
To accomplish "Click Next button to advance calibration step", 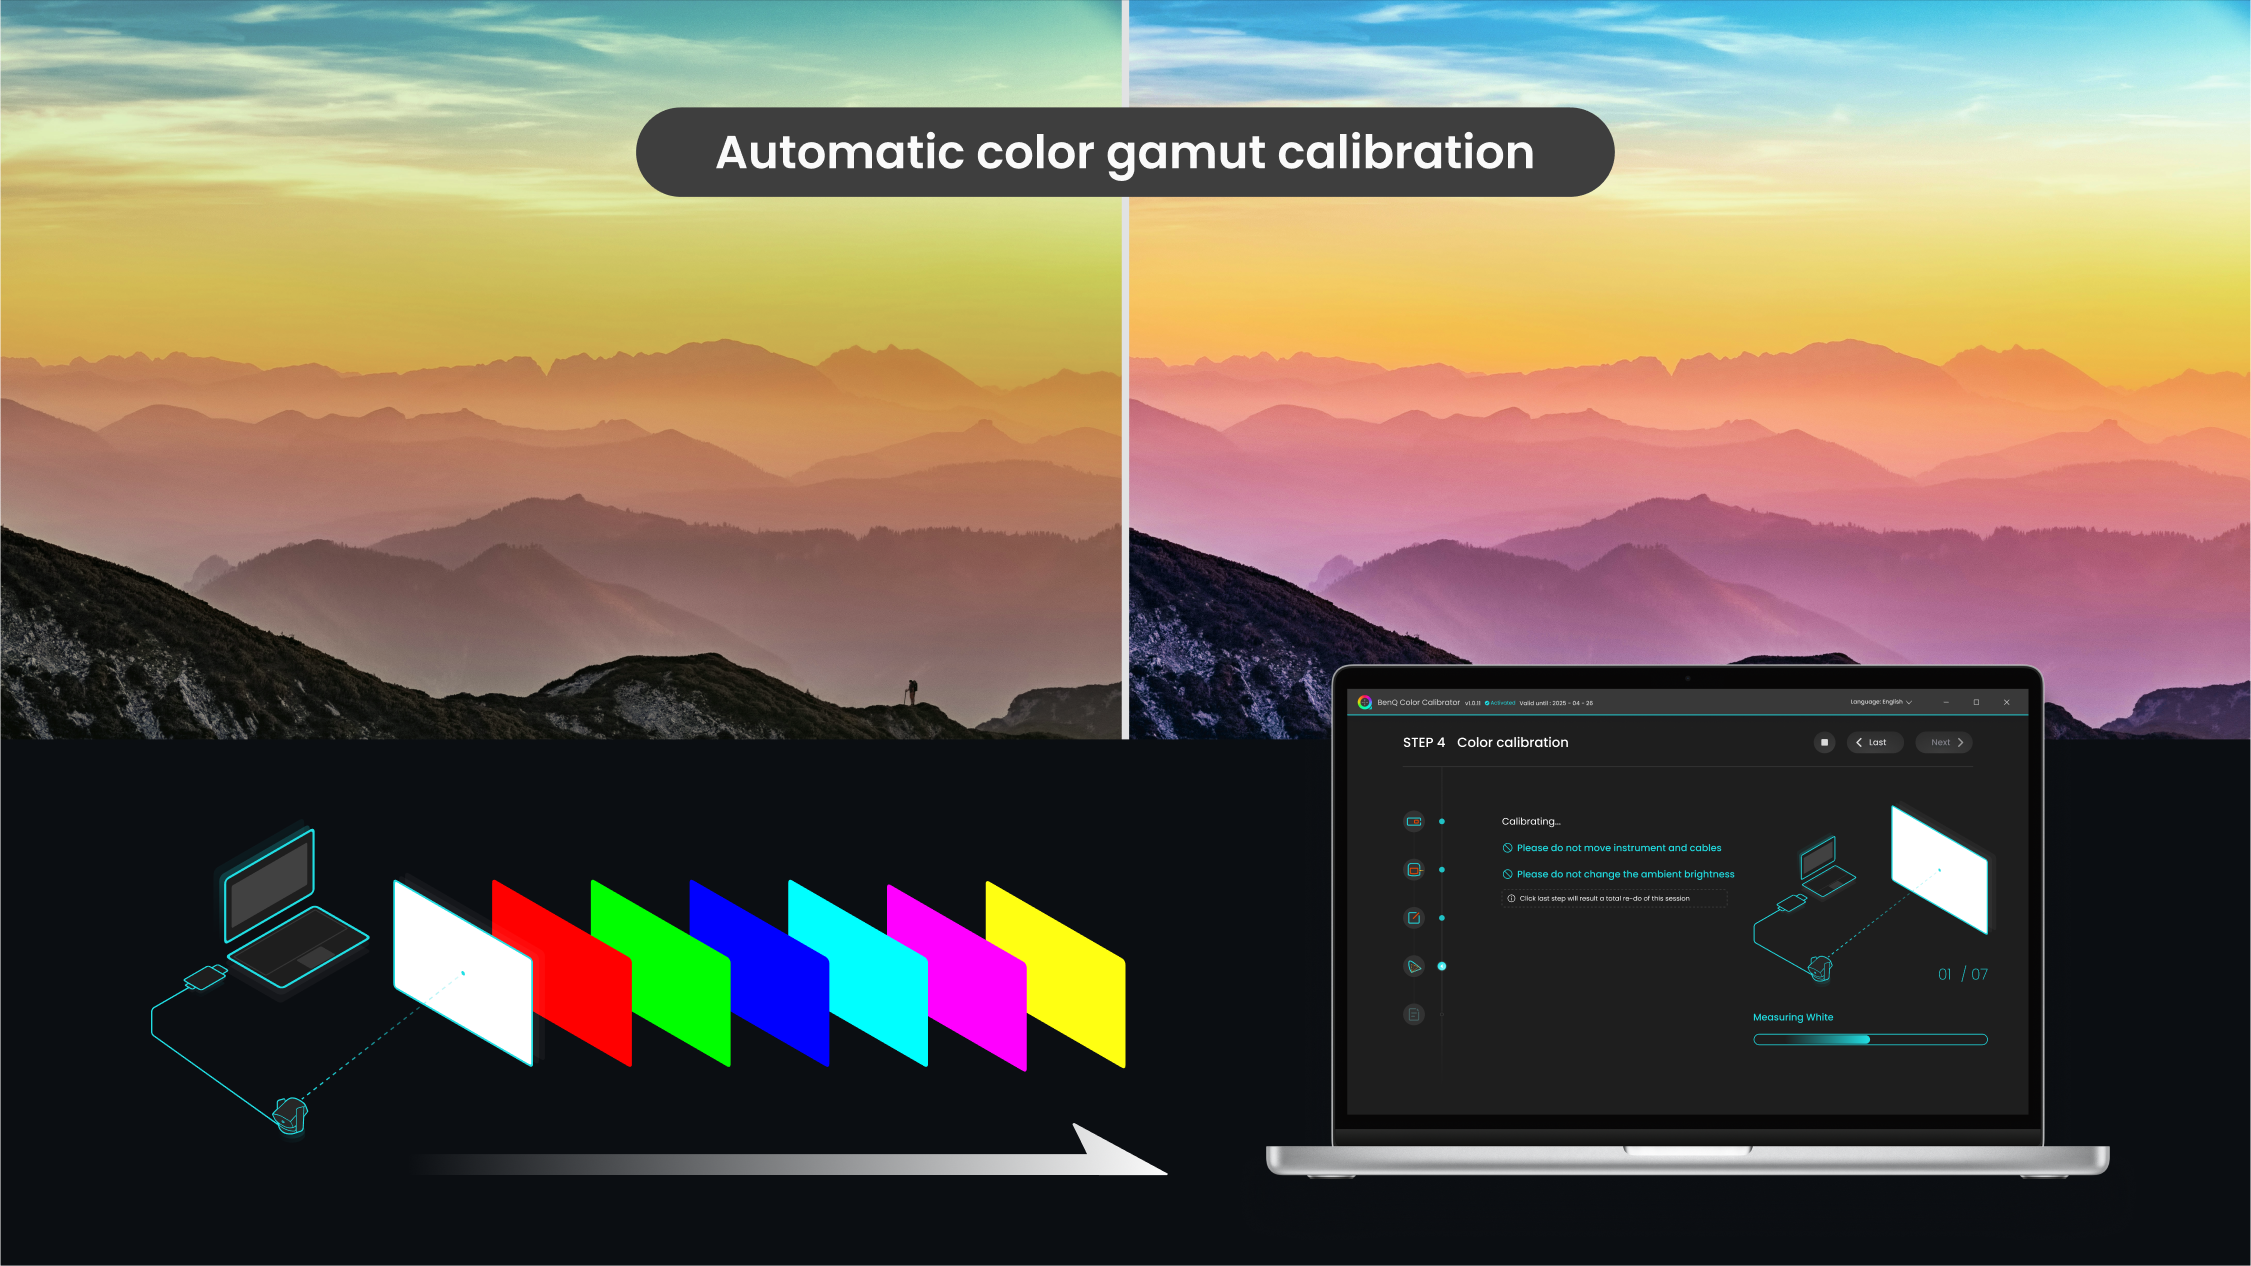I will [x=1945, y=742].
